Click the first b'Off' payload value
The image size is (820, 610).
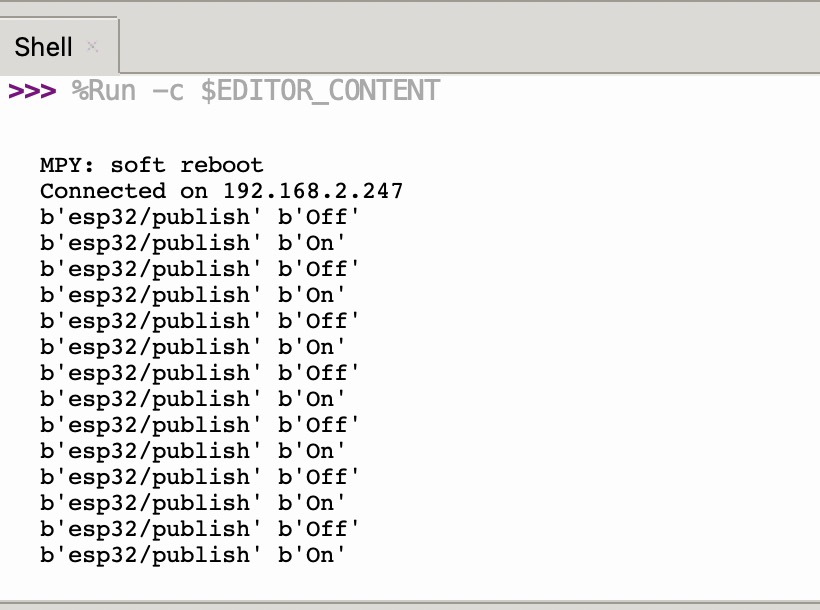tap(318, 217)
